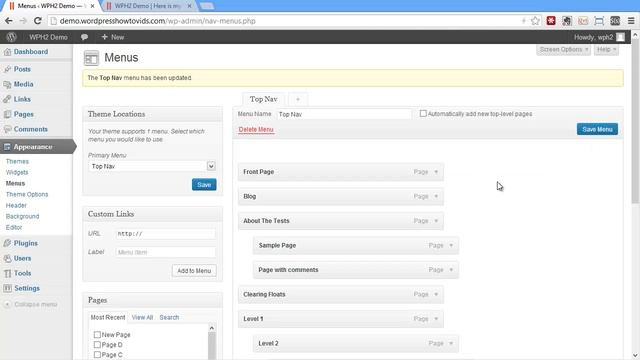Expand the Sample Page menu item
The height and width of the screenshot is (360, 640).
coord(451,245)
